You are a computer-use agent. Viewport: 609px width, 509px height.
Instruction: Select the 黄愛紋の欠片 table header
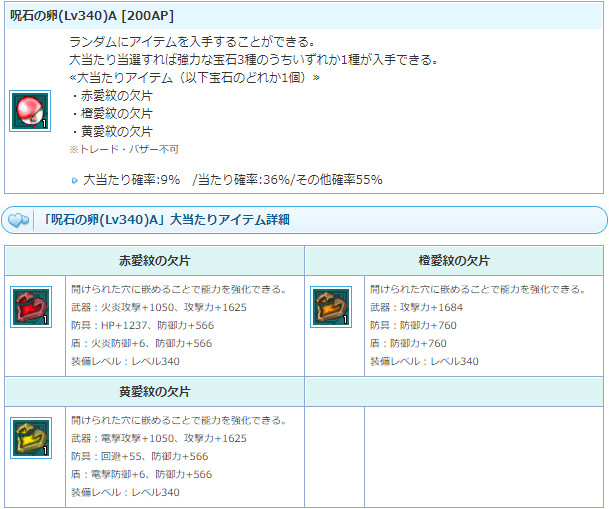coord(155,391)
